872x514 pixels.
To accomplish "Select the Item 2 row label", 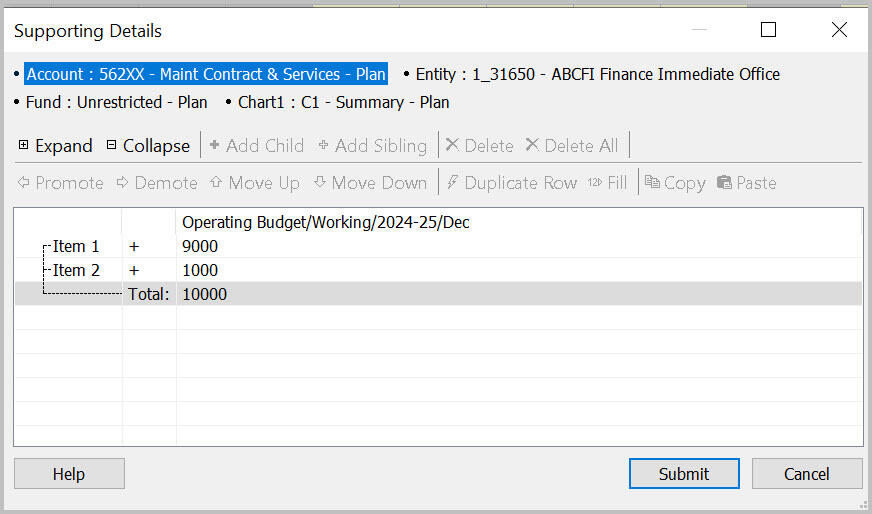I will click(x=76, y=270).
